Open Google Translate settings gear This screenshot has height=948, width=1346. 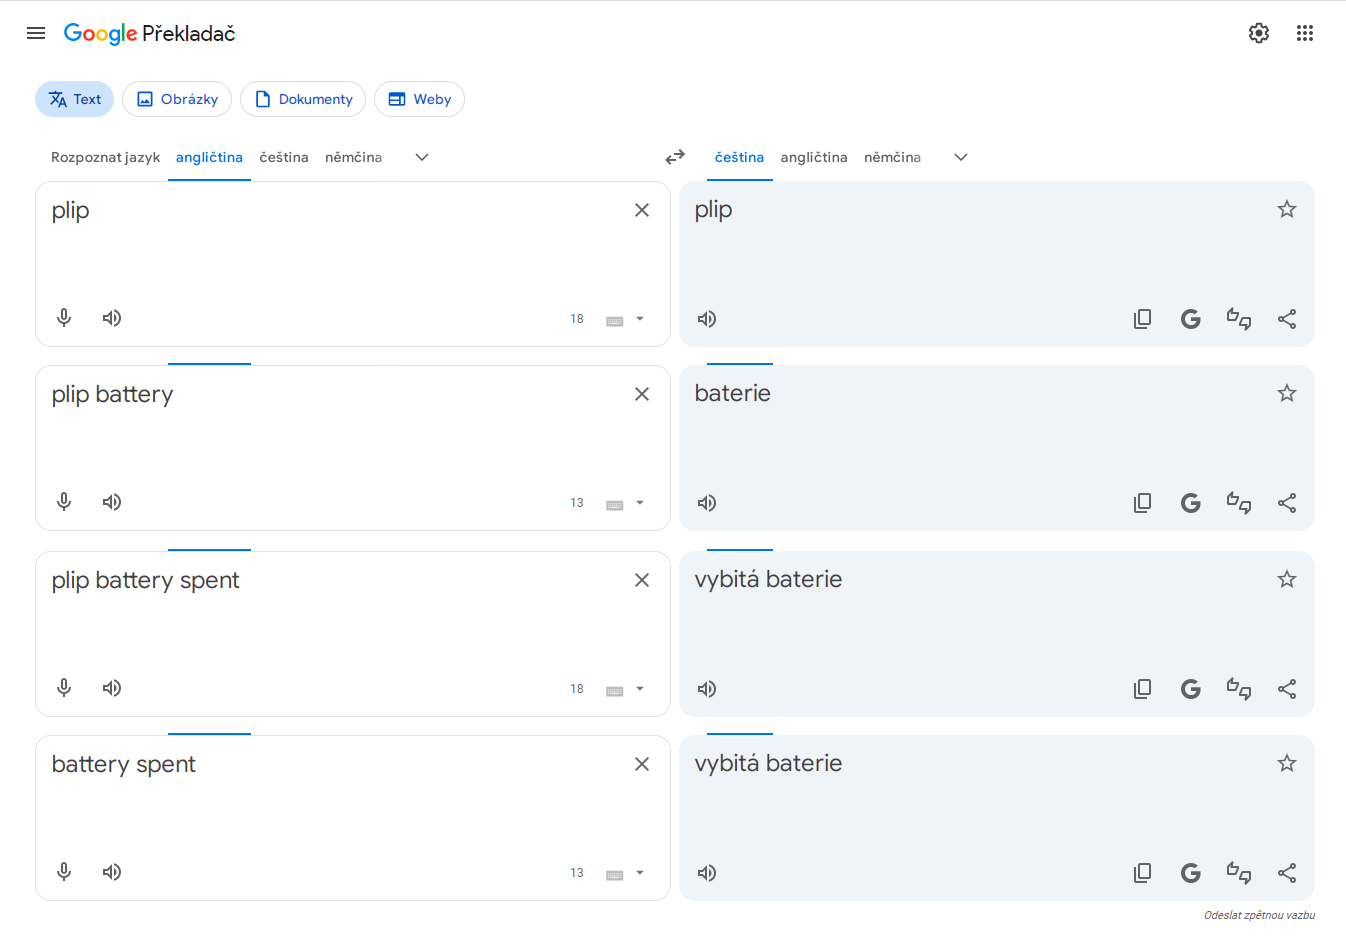click(1259, 33)
